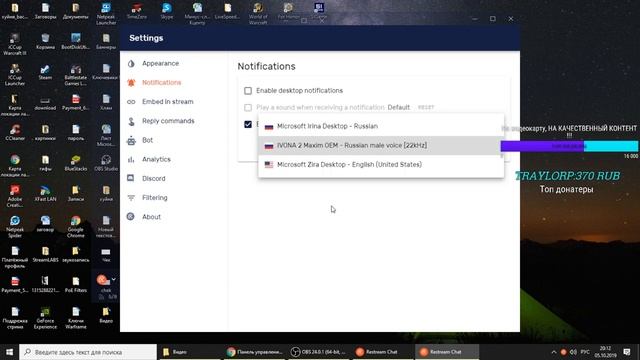Click the Appearance icon in Settings sidebar
Screen dimensions: 640x360
[x=131, y=63]
